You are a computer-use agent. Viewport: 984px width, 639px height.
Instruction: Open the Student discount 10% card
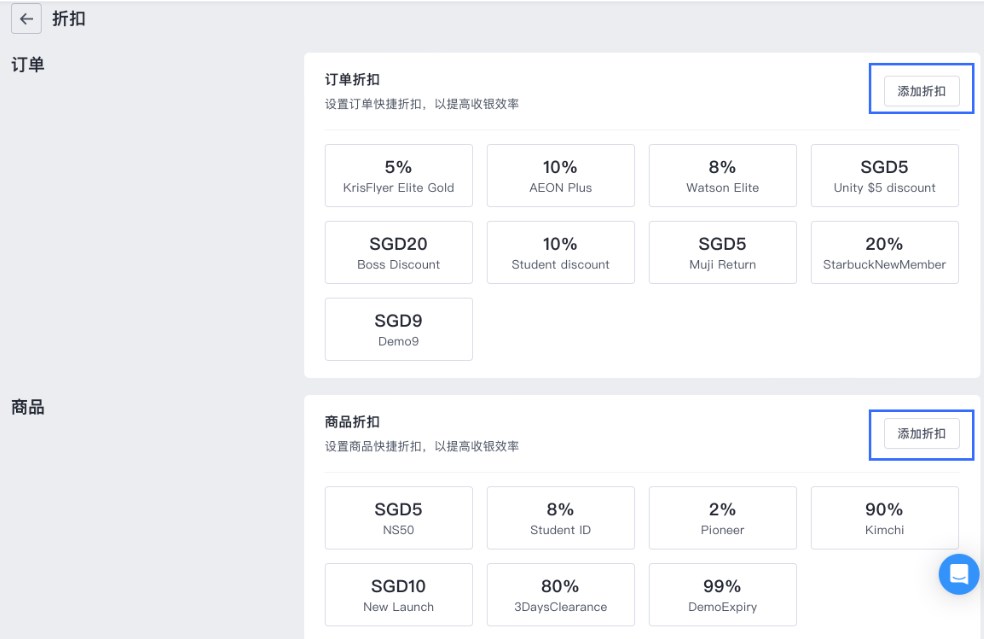(560, 252)
